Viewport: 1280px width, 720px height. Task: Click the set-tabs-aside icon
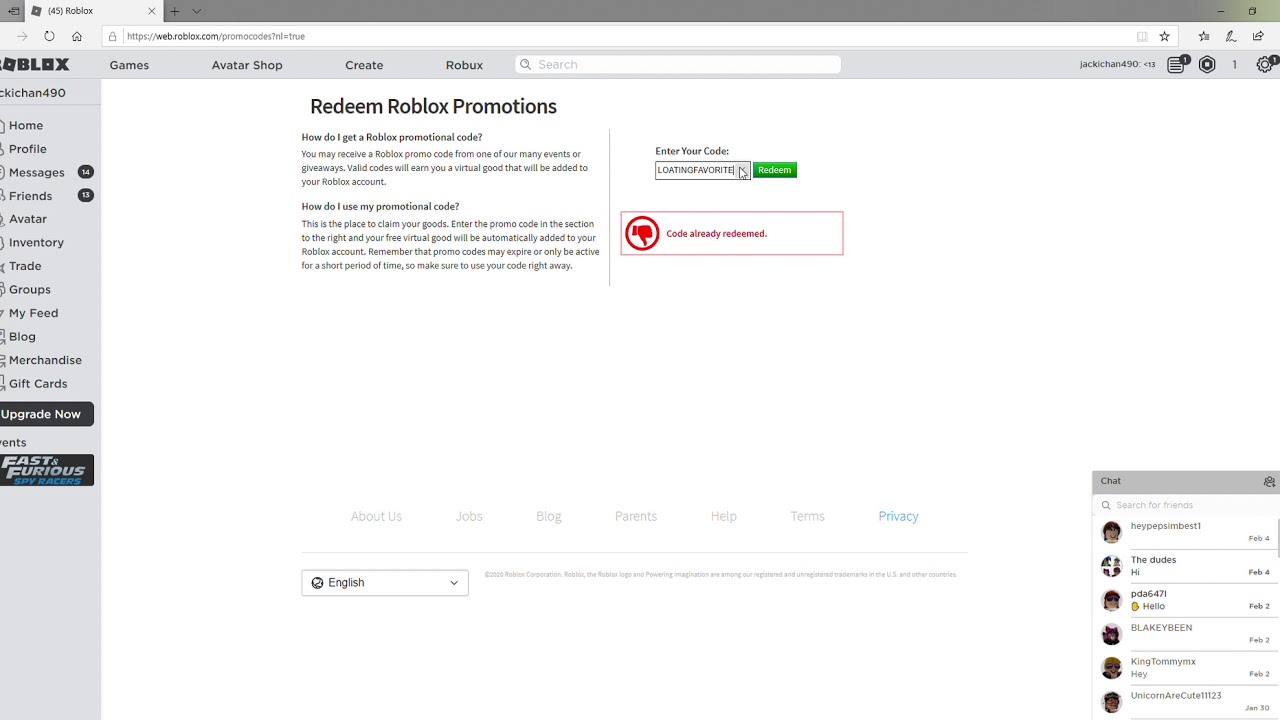[x=13, y=11]
